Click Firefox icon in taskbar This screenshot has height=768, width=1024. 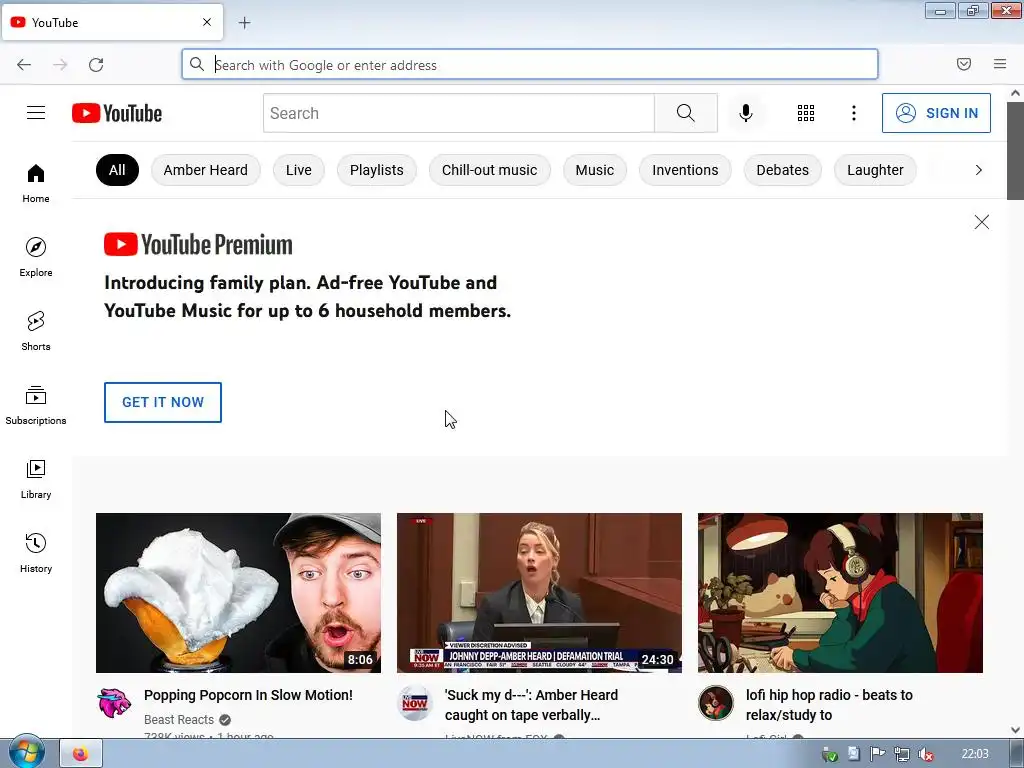(80, 754)
